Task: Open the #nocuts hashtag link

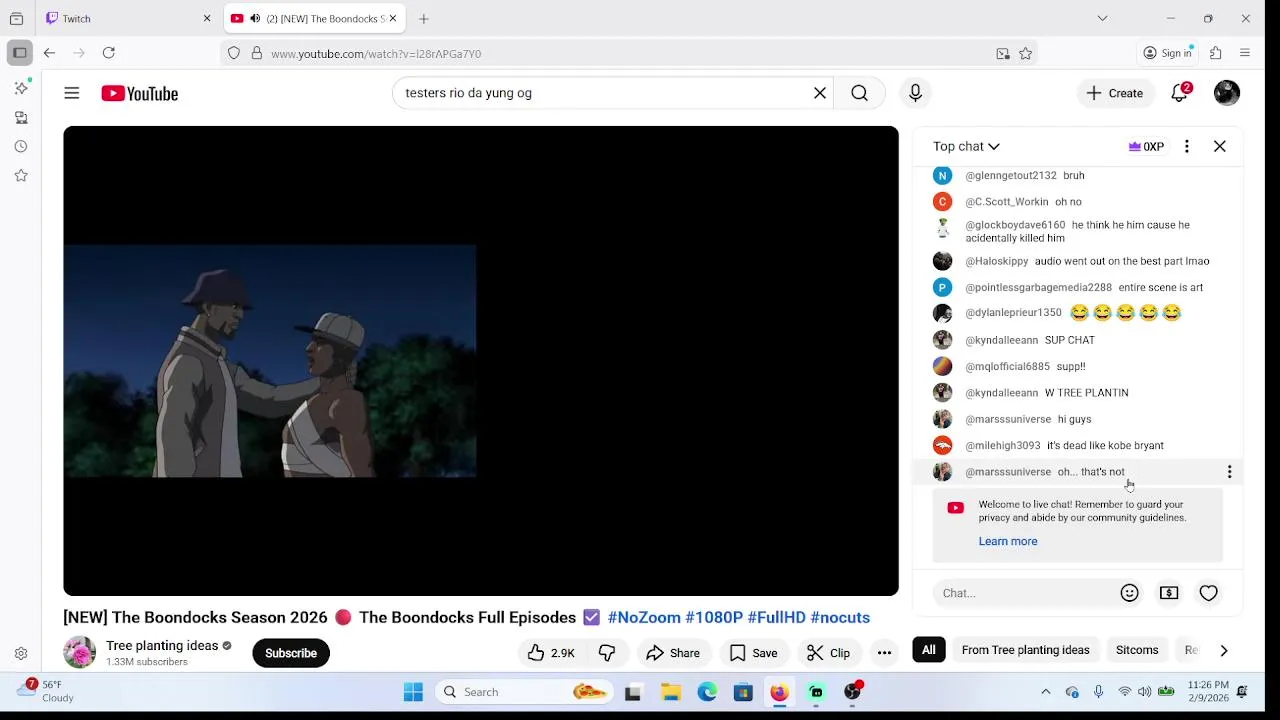Action: pyautogui.click(x=840, y=617)
